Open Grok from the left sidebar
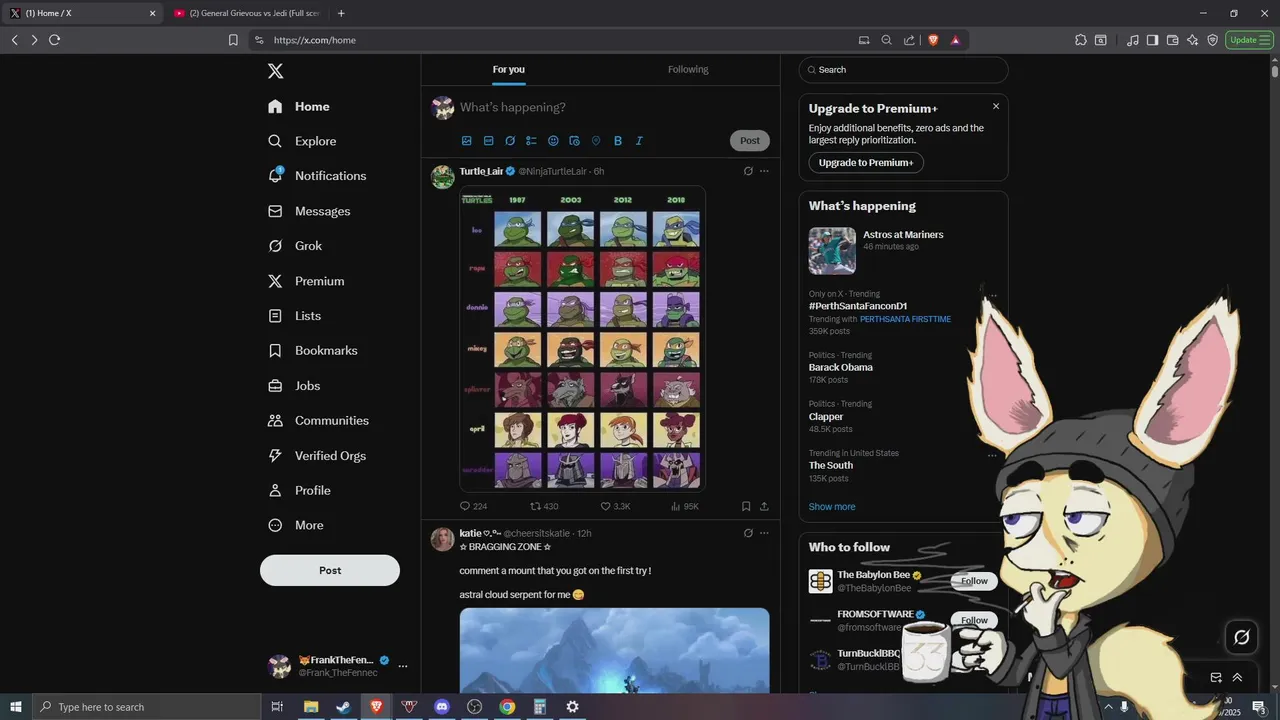This screenshot has width=1280, height=720. 295,246
